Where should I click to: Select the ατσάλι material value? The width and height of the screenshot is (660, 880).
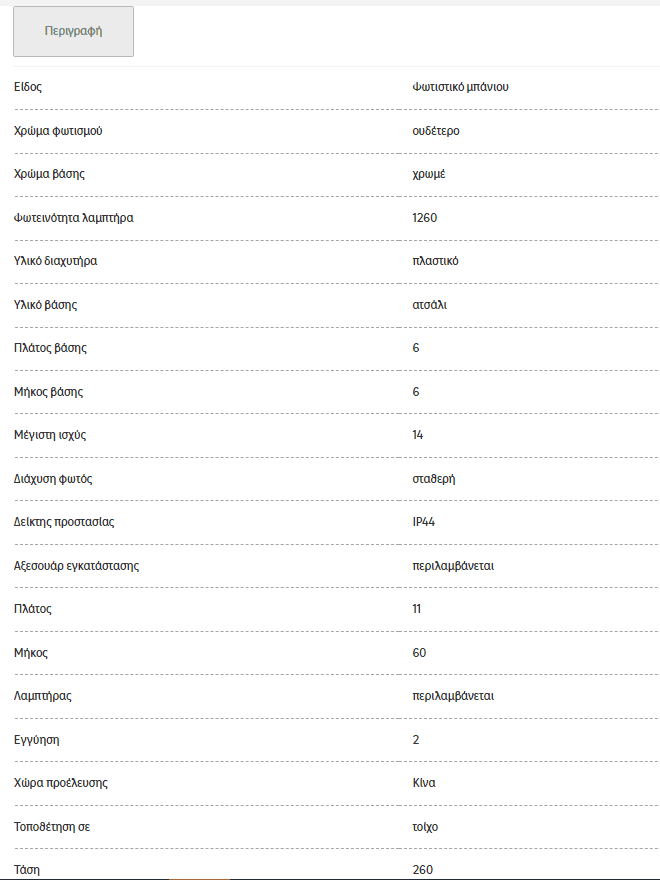click(x=429, y=305)
